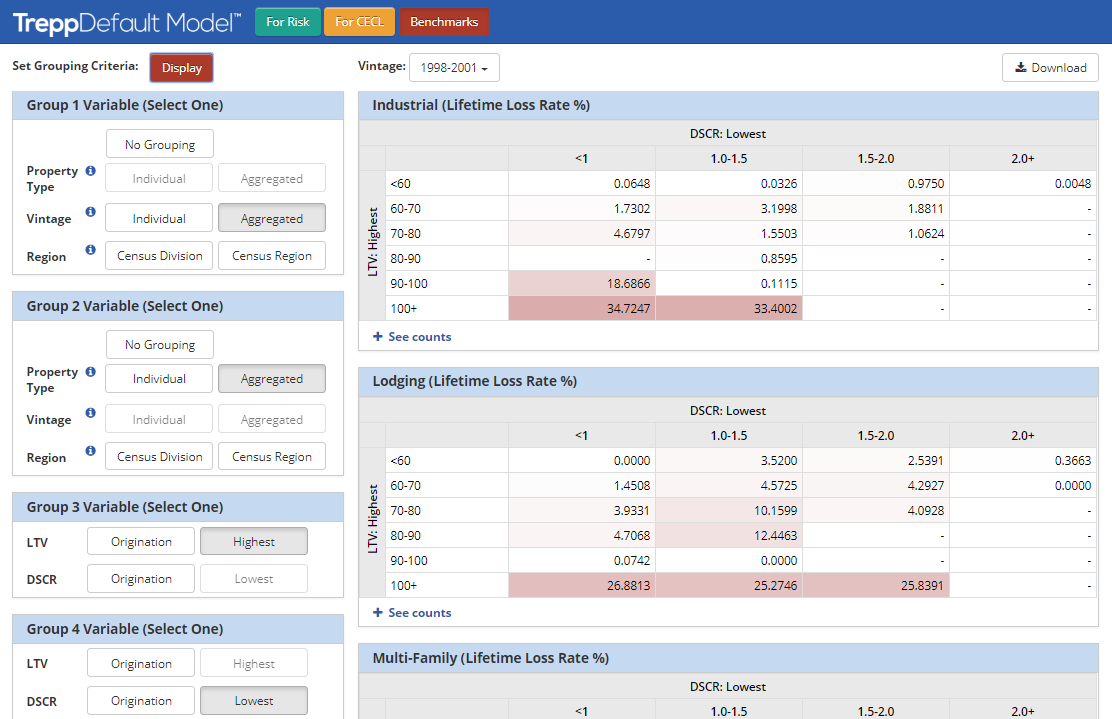Expand See counts under the Industrial table
Screen dimensions: 1112x719
411,336
